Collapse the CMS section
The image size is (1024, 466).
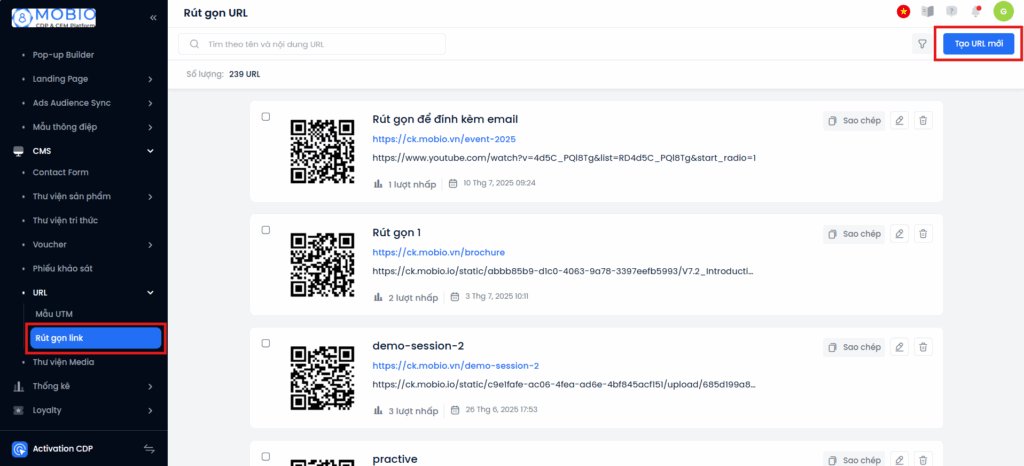point(150,151)
